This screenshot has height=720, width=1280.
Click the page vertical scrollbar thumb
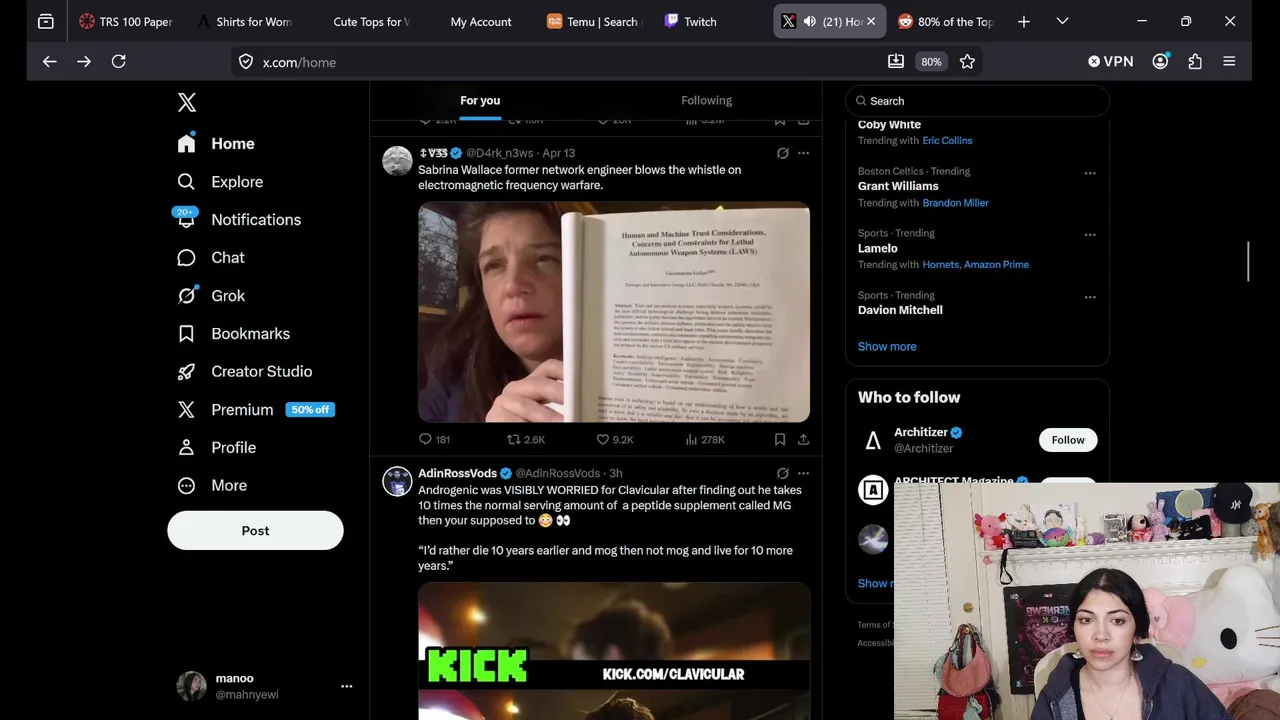1247,261
